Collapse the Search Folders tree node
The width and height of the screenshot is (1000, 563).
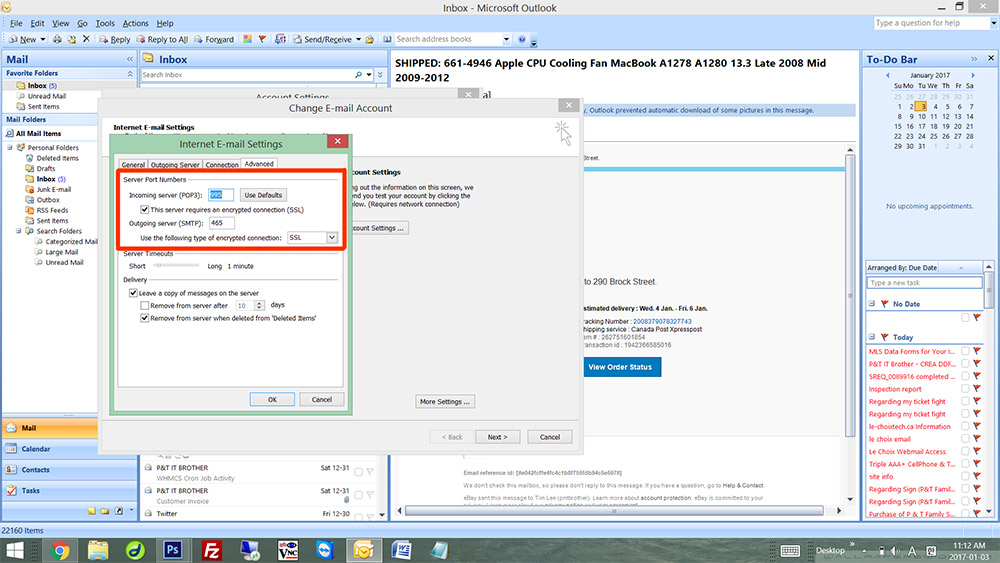(x=19, y=231)
